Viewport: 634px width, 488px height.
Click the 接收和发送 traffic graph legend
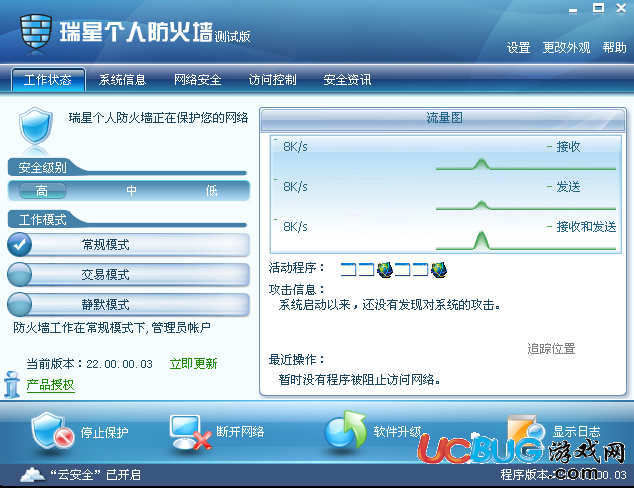point(582,227)
